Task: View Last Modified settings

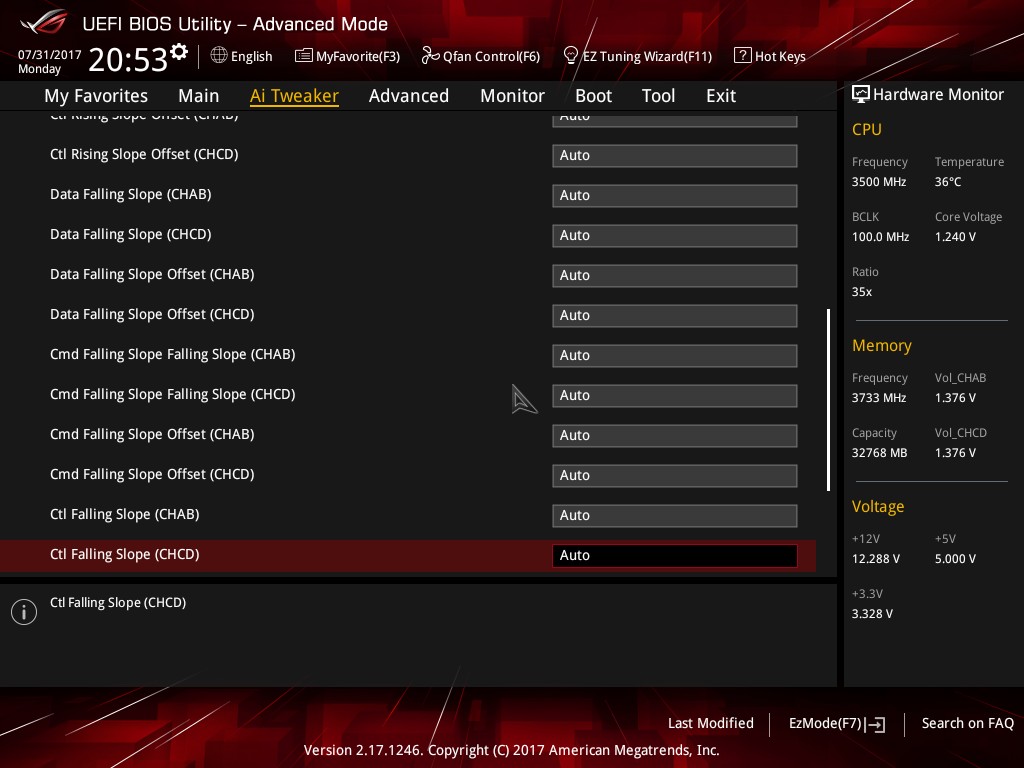Action: tap(711, 723)
